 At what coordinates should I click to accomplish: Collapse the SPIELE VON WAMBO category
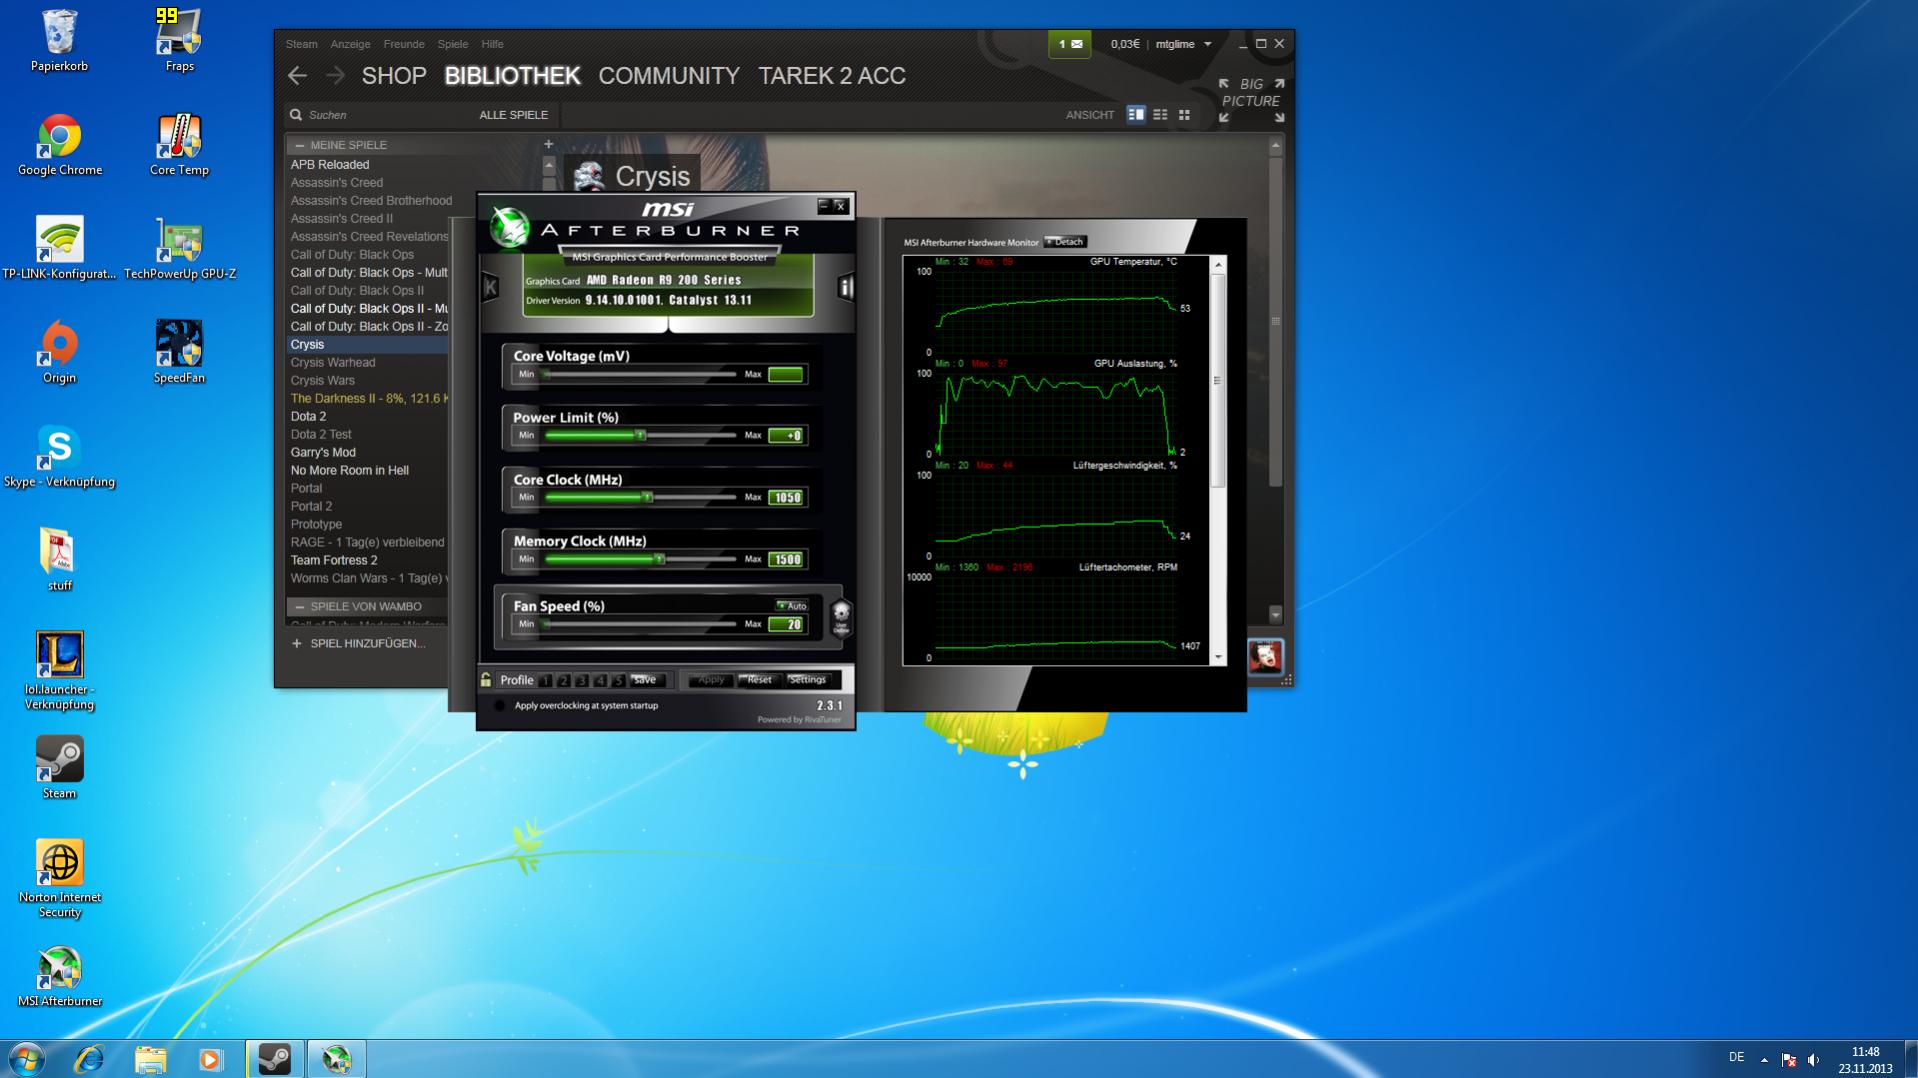click(x=299, y=607)
